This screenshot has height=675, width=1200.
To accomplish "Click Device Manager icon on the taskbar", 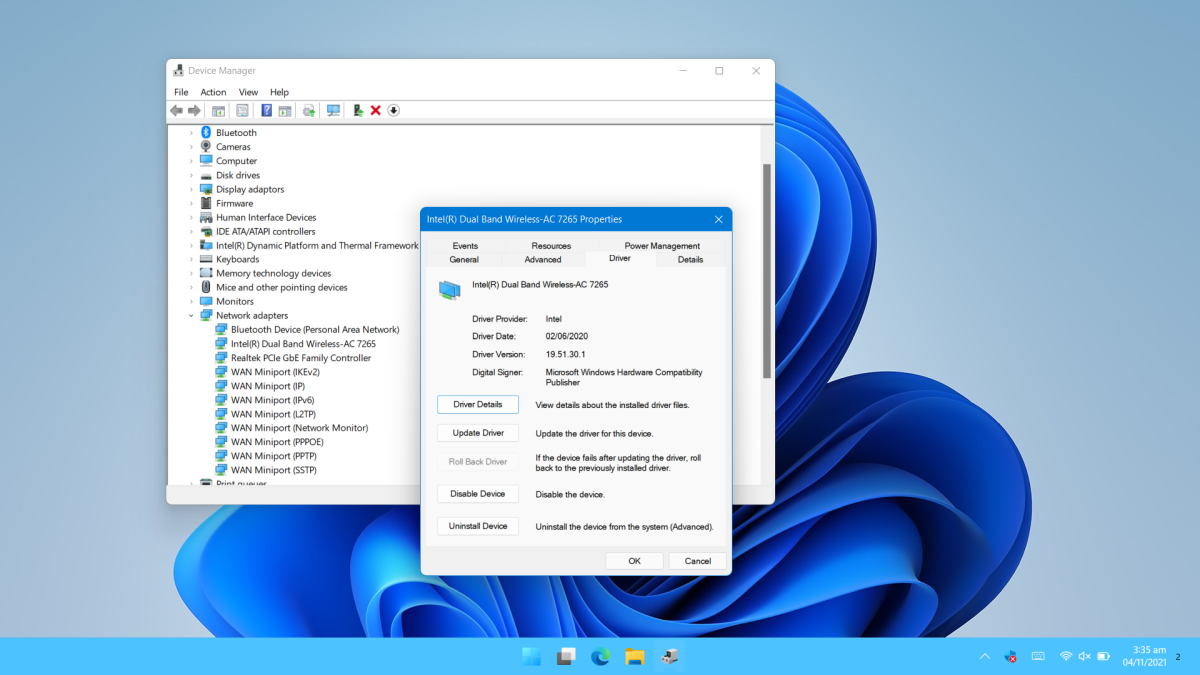I will tap(669, 656).
